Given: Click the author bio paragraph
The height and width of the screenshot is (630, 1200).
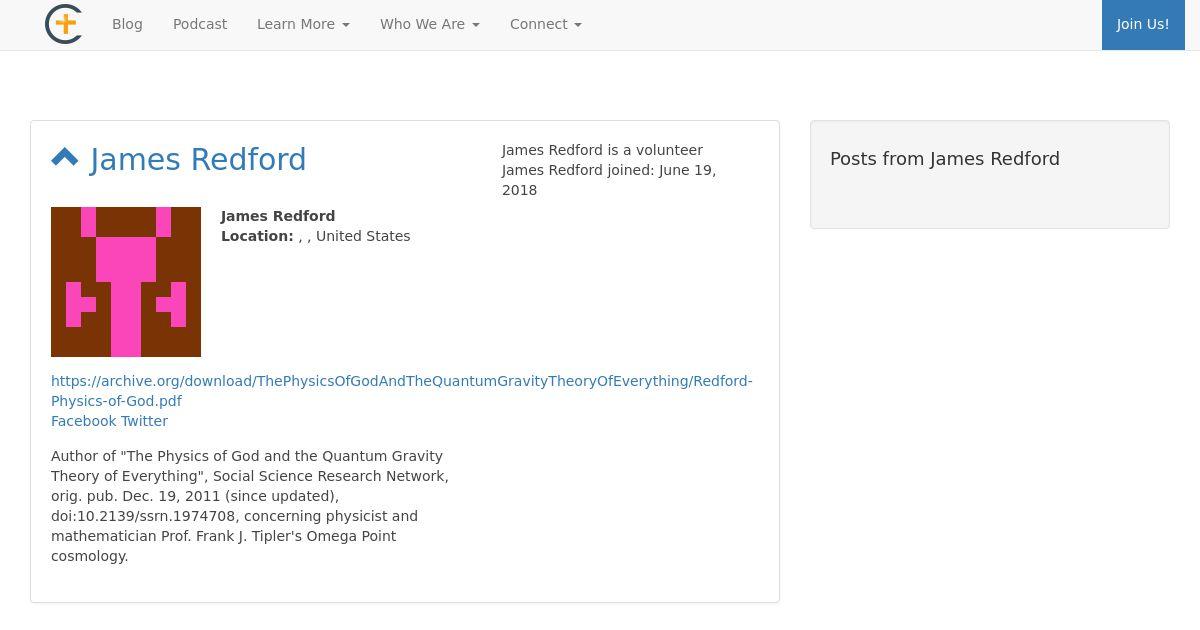Looking at the screenshot, I should pos(250,506).
